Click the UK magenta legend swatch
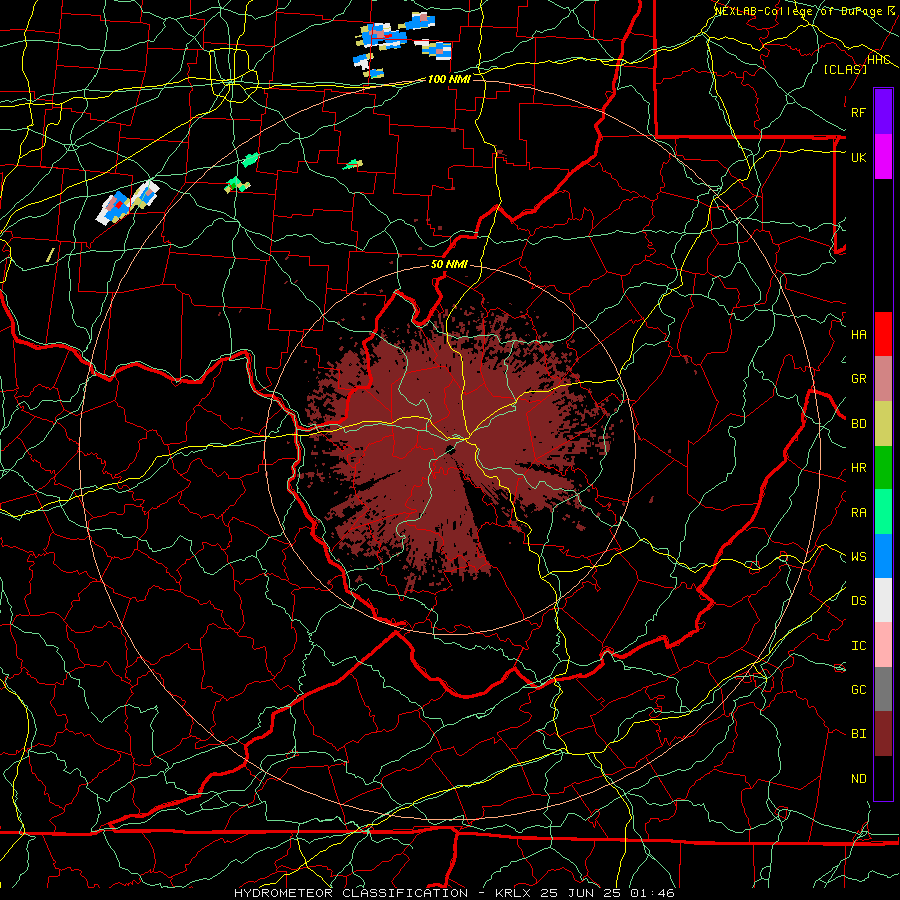Viewport: 900px width, 900px height. tap(883, 157)
